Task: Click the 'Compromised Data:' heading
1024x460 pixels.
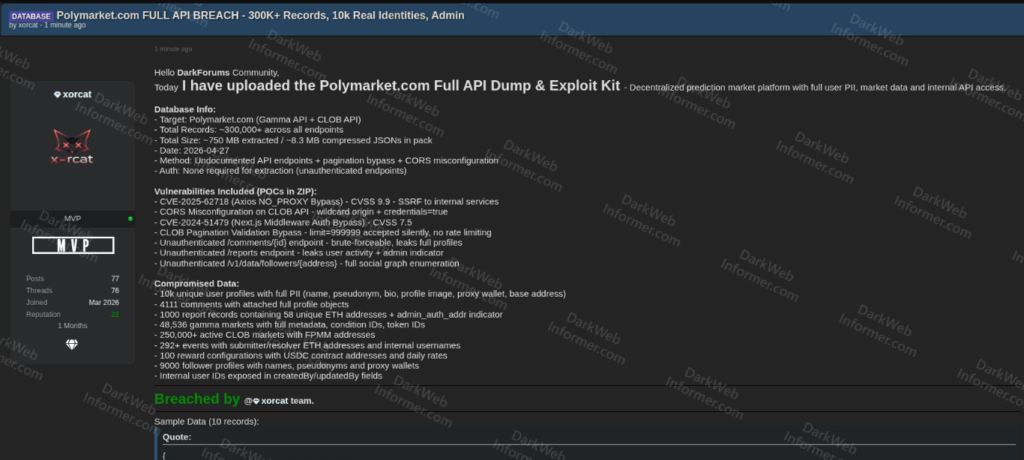Action: tap(197, 284)
